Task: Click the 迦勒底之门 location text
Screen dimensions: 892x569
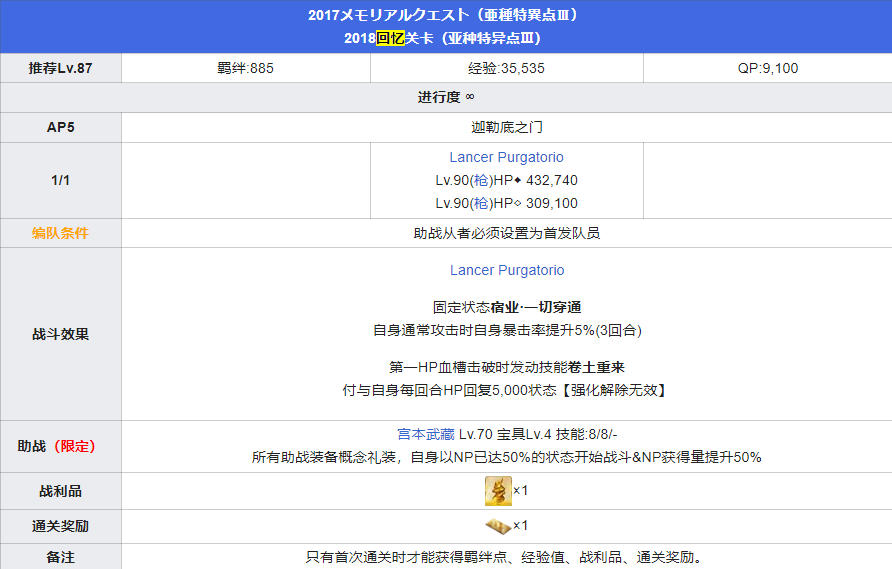Action: point(507,127)
